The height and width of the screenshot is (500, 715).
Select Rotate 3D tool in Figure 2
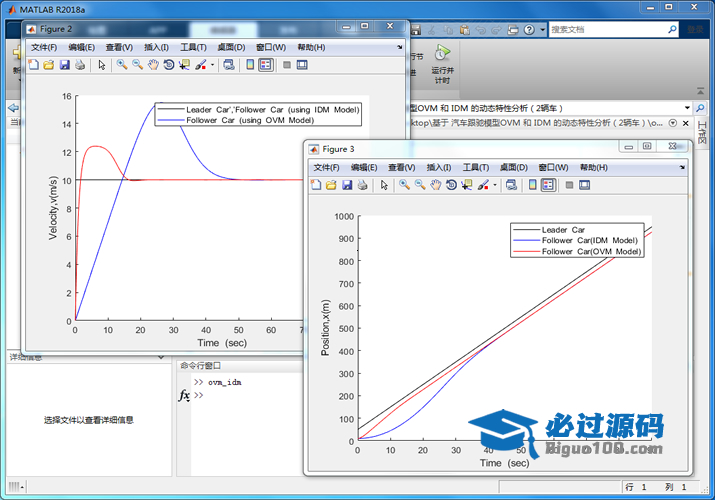pos(169,65)
